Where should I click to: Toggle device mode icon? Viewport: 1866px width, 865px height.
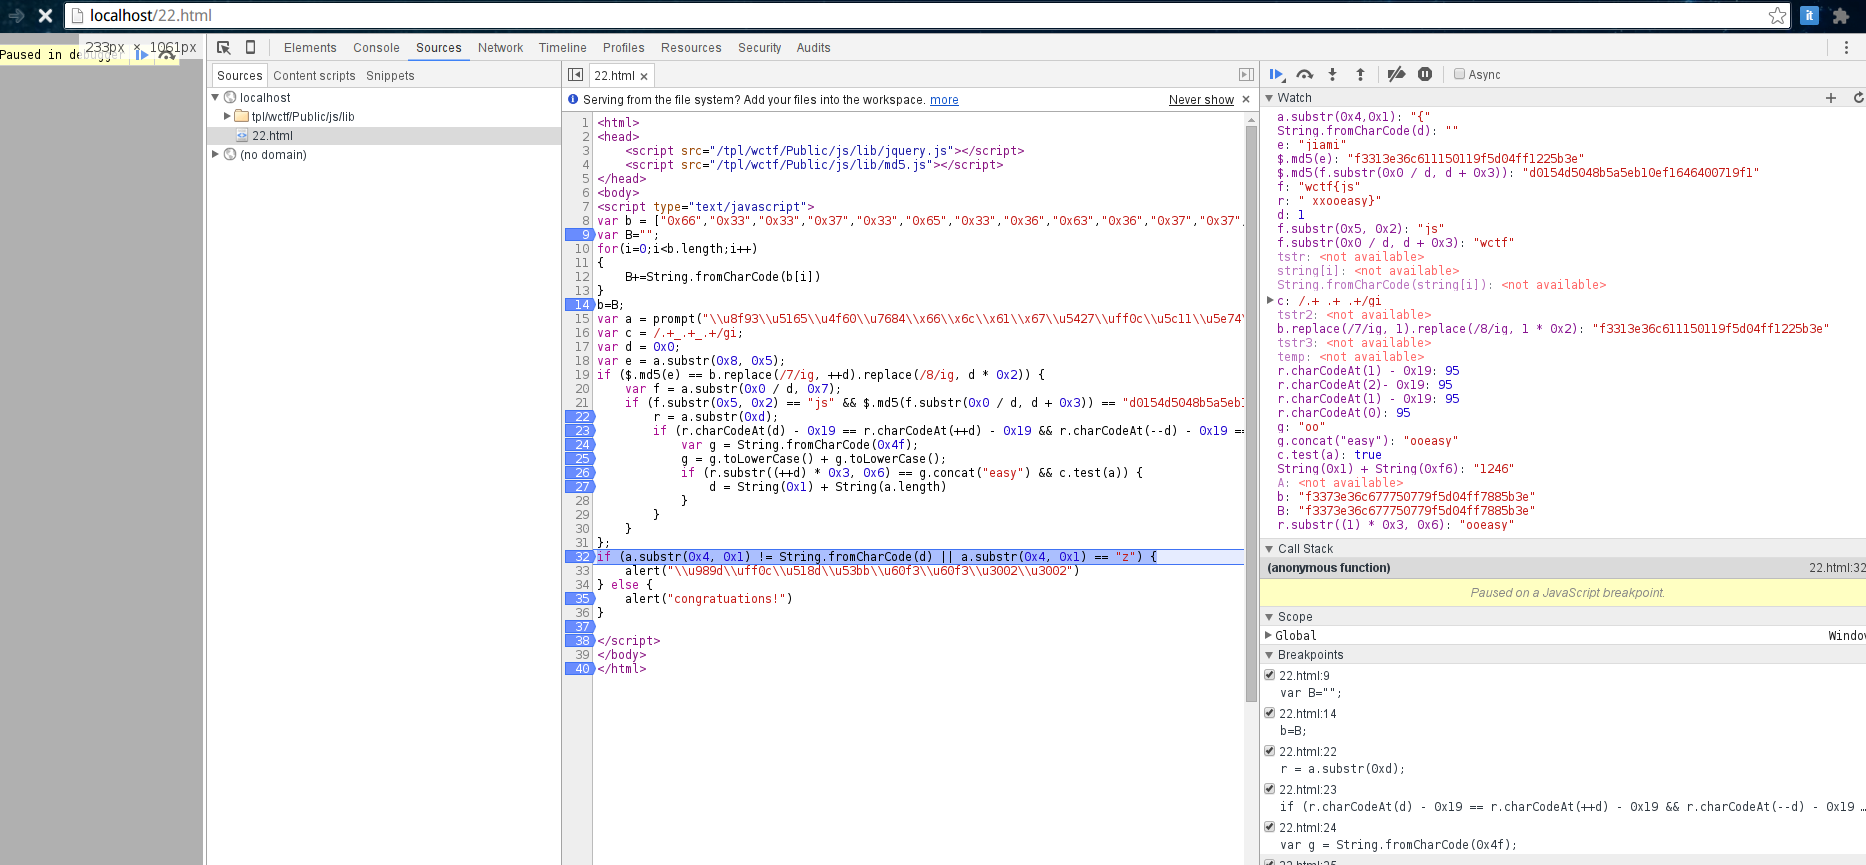pos(251,47)
